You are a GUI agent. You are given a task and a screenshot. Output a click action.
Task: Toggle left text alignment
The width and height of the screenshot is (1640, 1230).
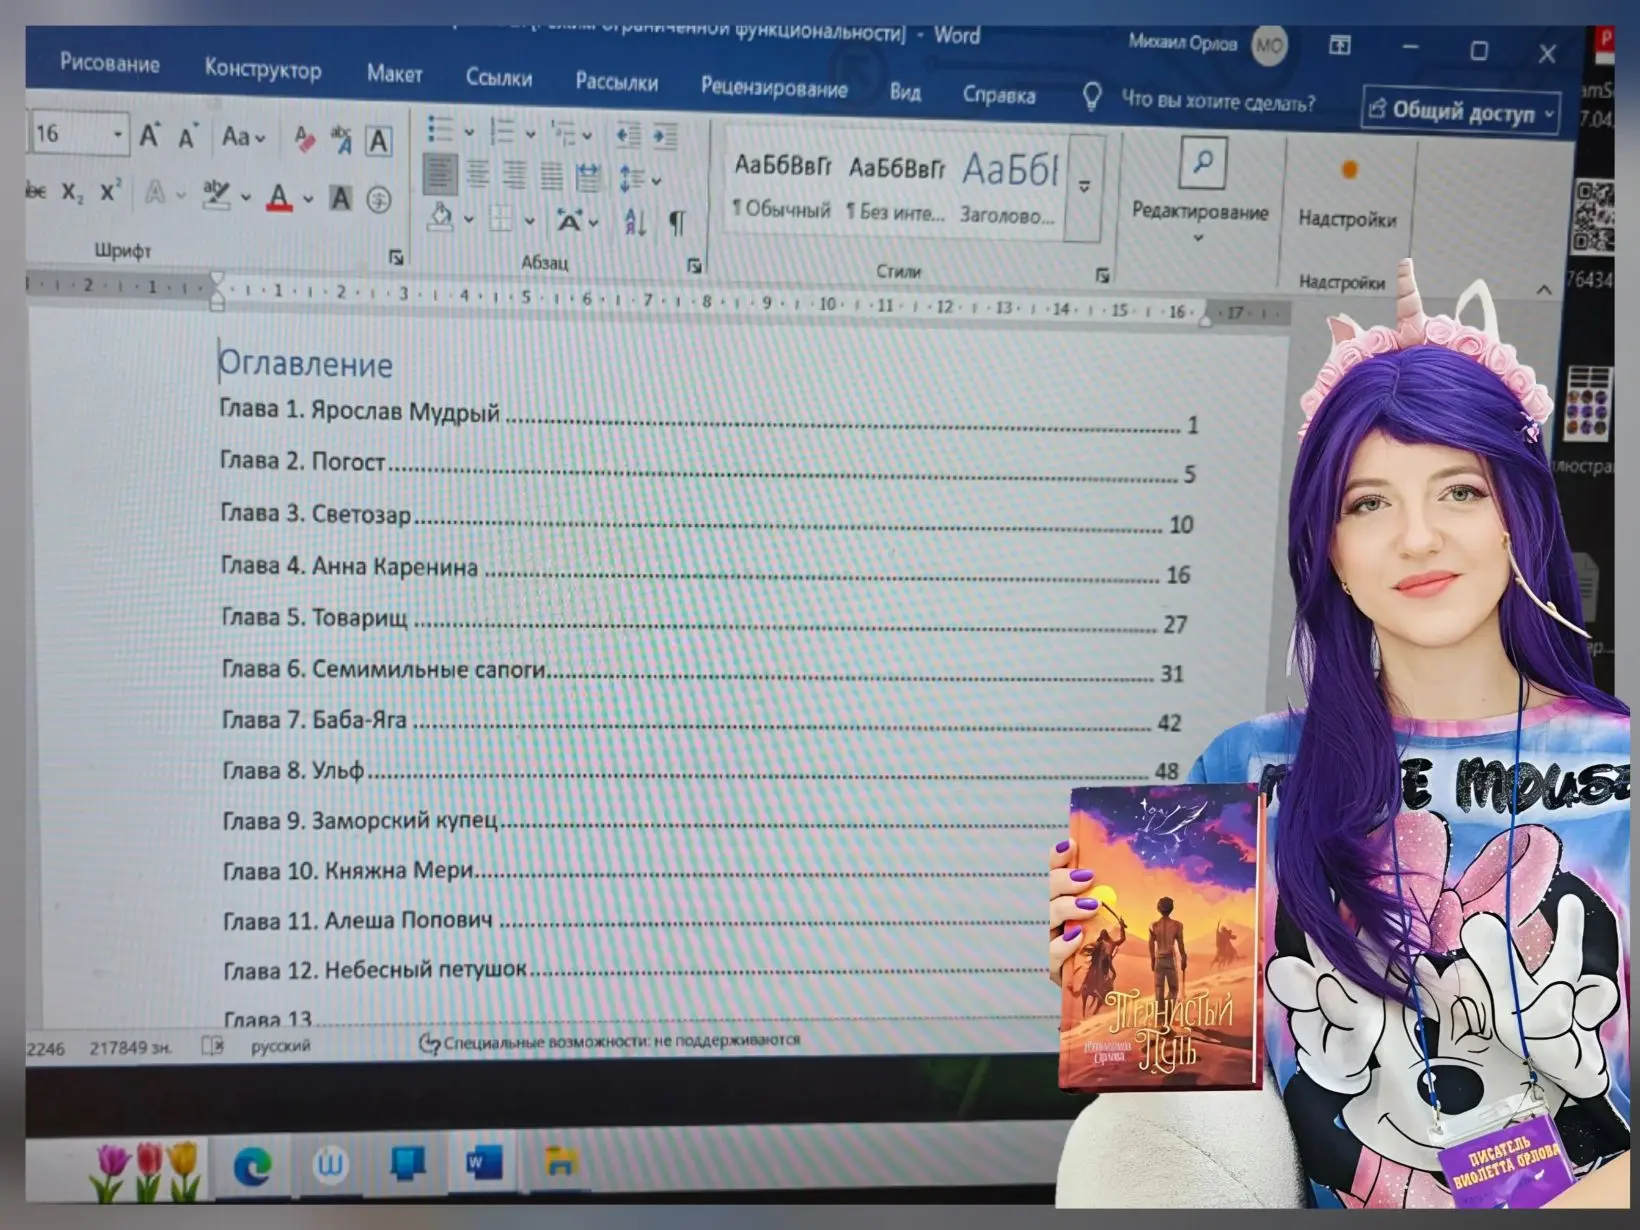tap(441, 175)
